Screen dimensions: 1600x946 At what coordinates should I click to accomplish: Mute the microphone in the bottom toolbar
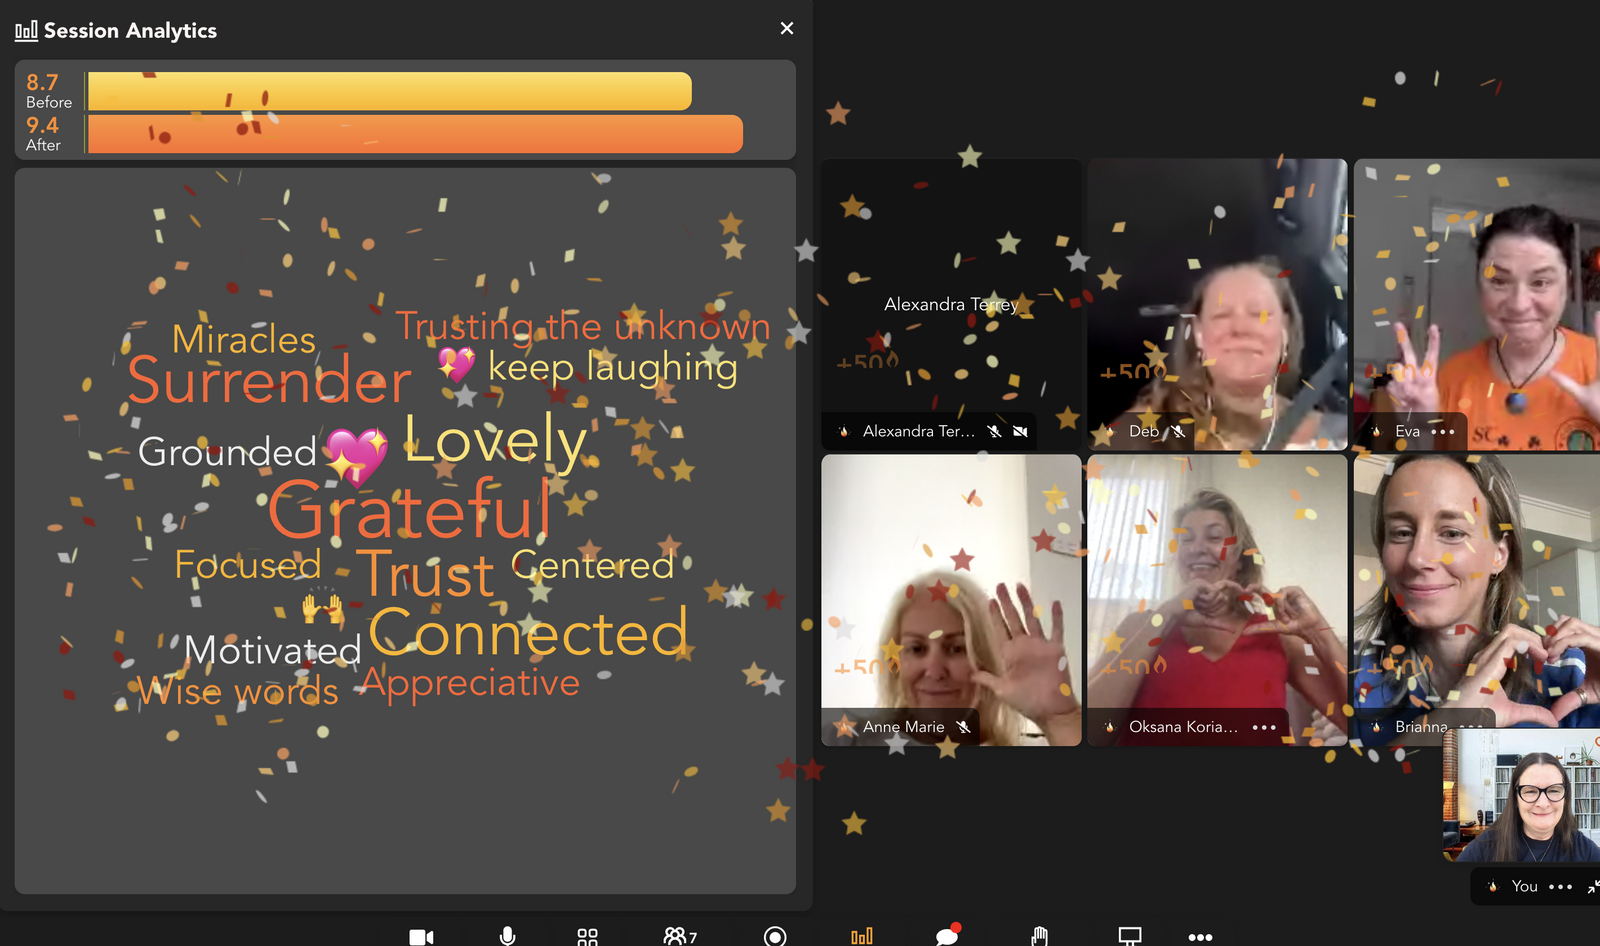tap(508, 936)
